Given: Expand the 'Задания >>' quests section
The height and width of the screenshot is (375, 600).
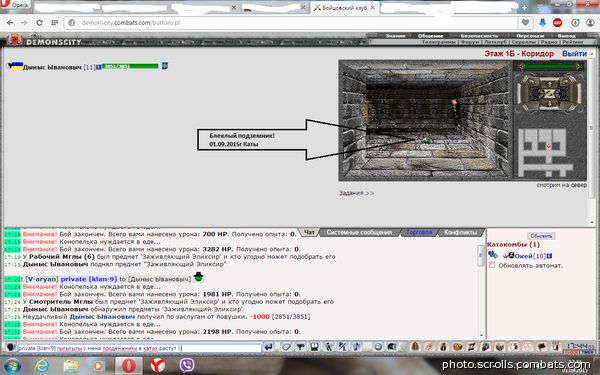Looking at the screenshot, I should pyautogui.click(x=356, y=193).
